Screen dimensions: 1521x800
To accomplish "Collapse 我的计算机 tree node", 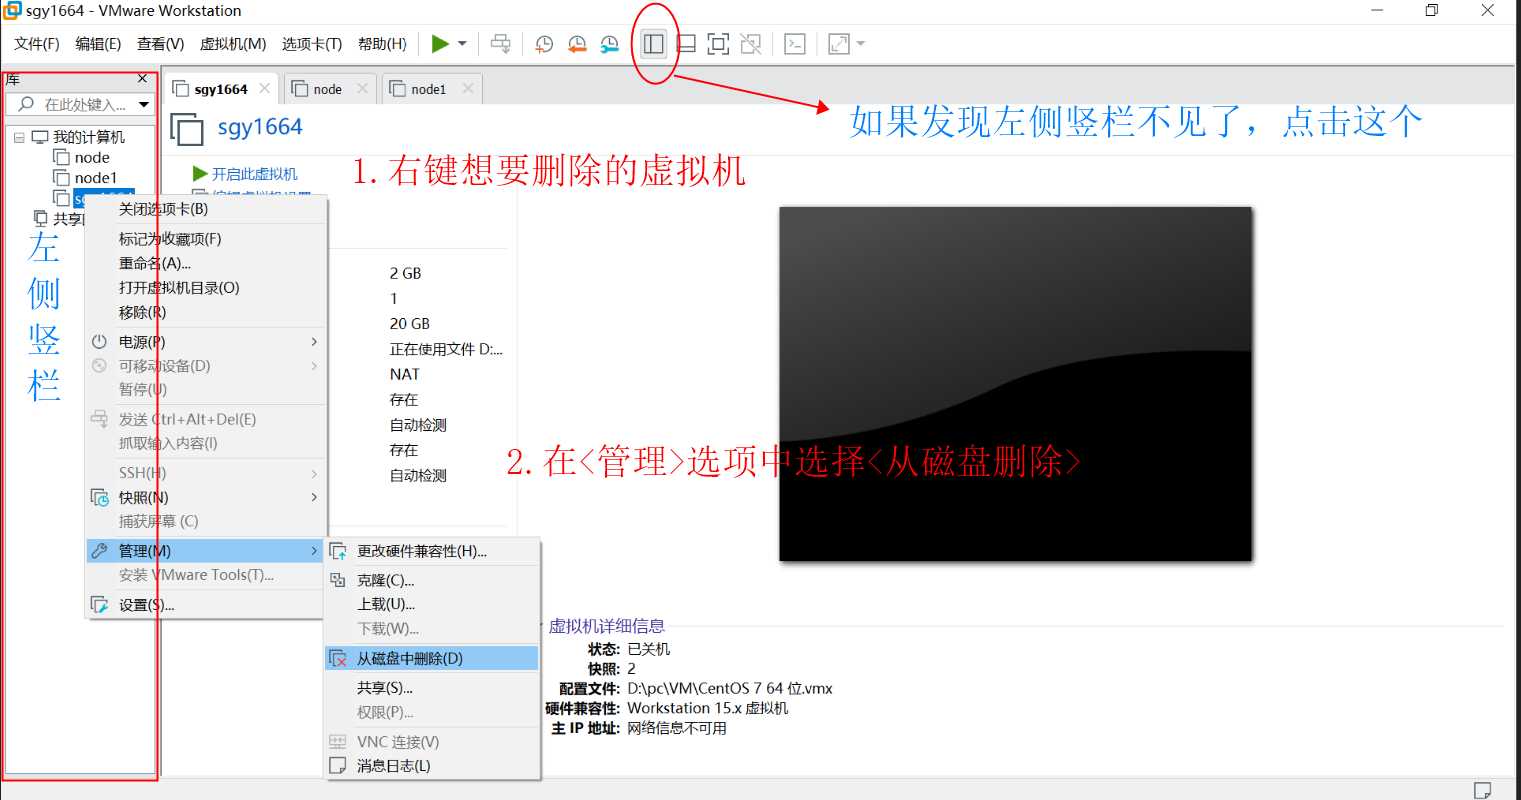I will tap(19, 137).
